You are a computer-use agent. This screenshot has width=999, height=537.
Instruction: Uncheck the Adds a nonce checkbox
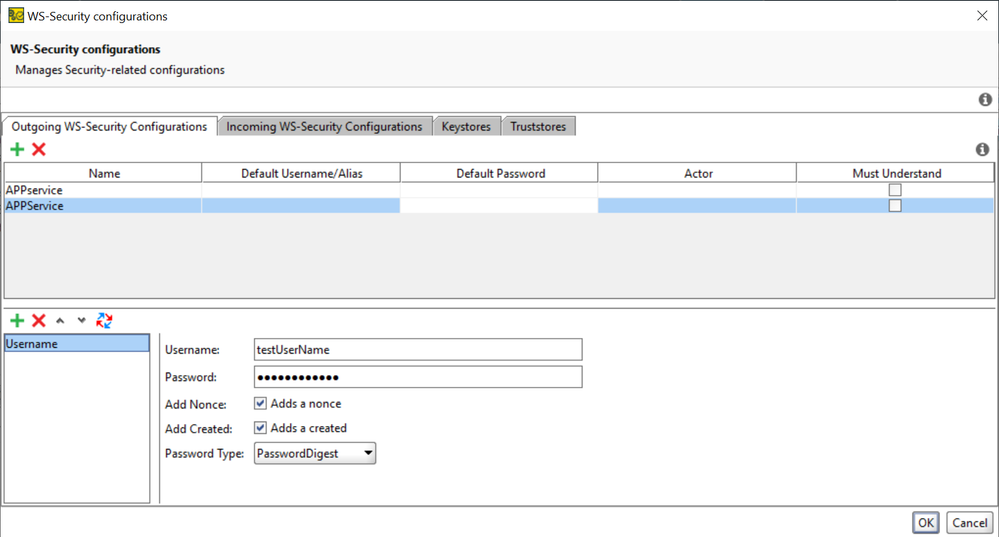[260, 404]
